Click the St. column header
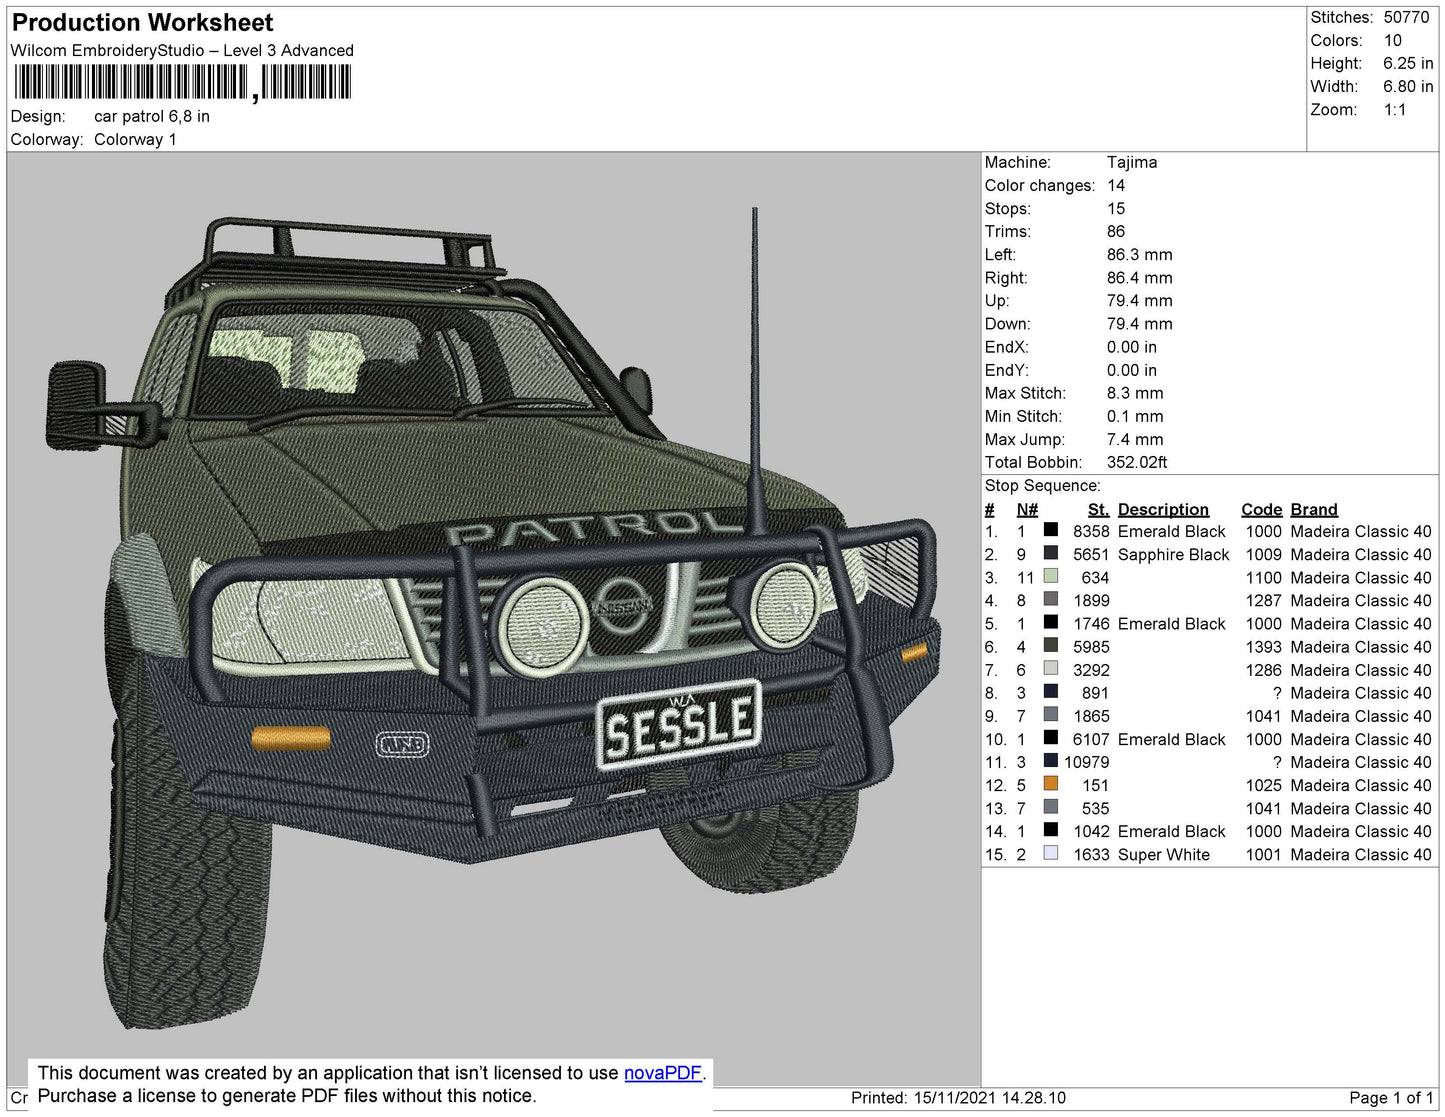1445x1117 pixels. (1098, 509)
